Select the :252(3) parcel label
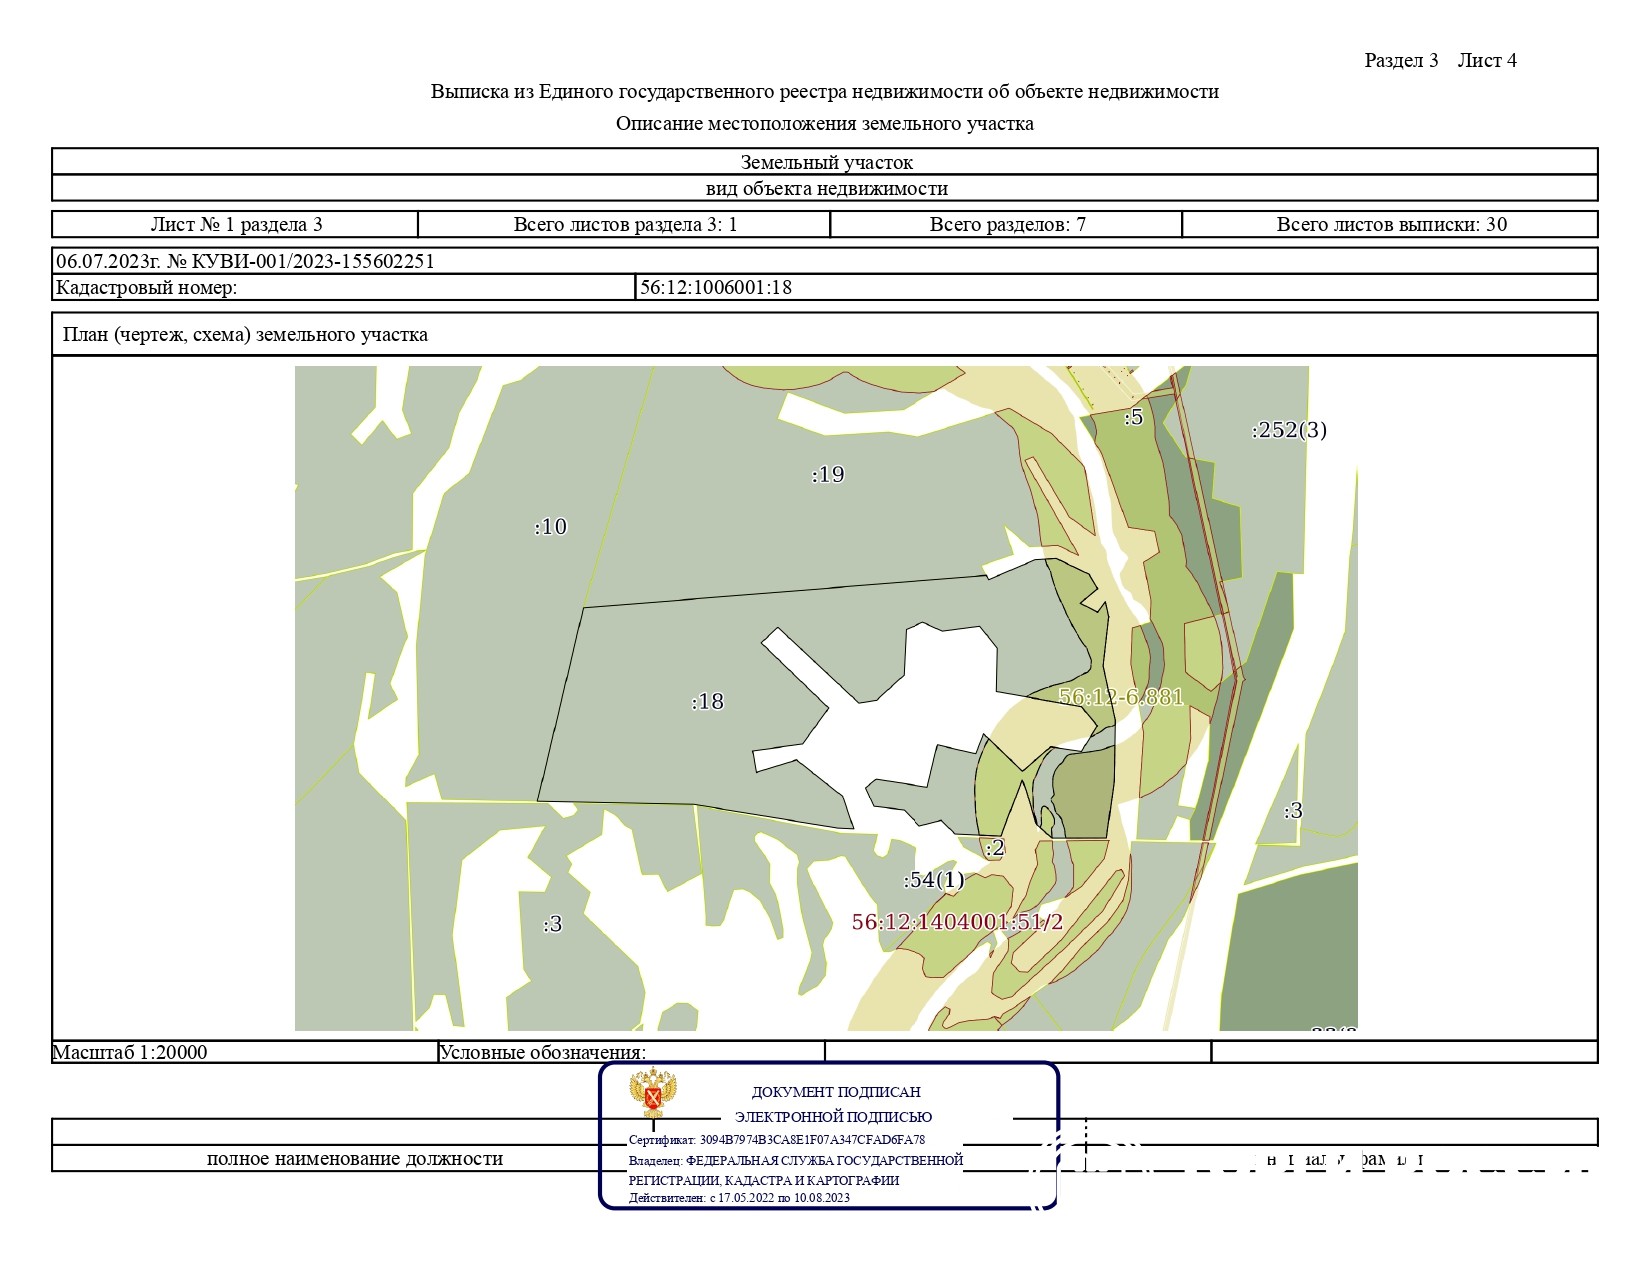Screen dimensions: 1650x1275 [x=1289, y=430]
